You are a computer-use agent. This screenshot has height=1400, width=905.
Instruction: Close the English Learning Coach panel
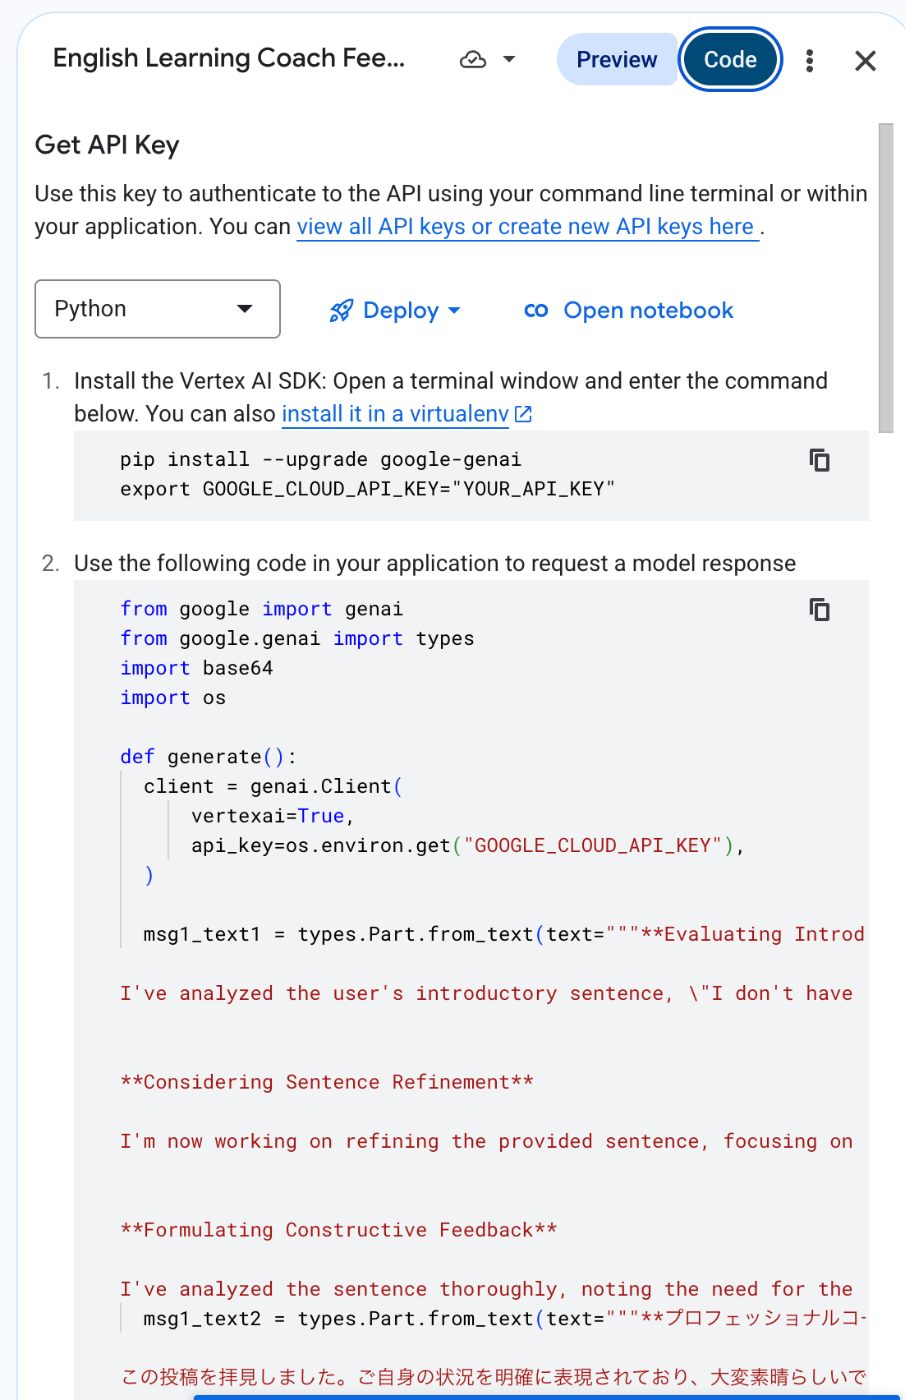pyautogui.click(x=865, y=61)
